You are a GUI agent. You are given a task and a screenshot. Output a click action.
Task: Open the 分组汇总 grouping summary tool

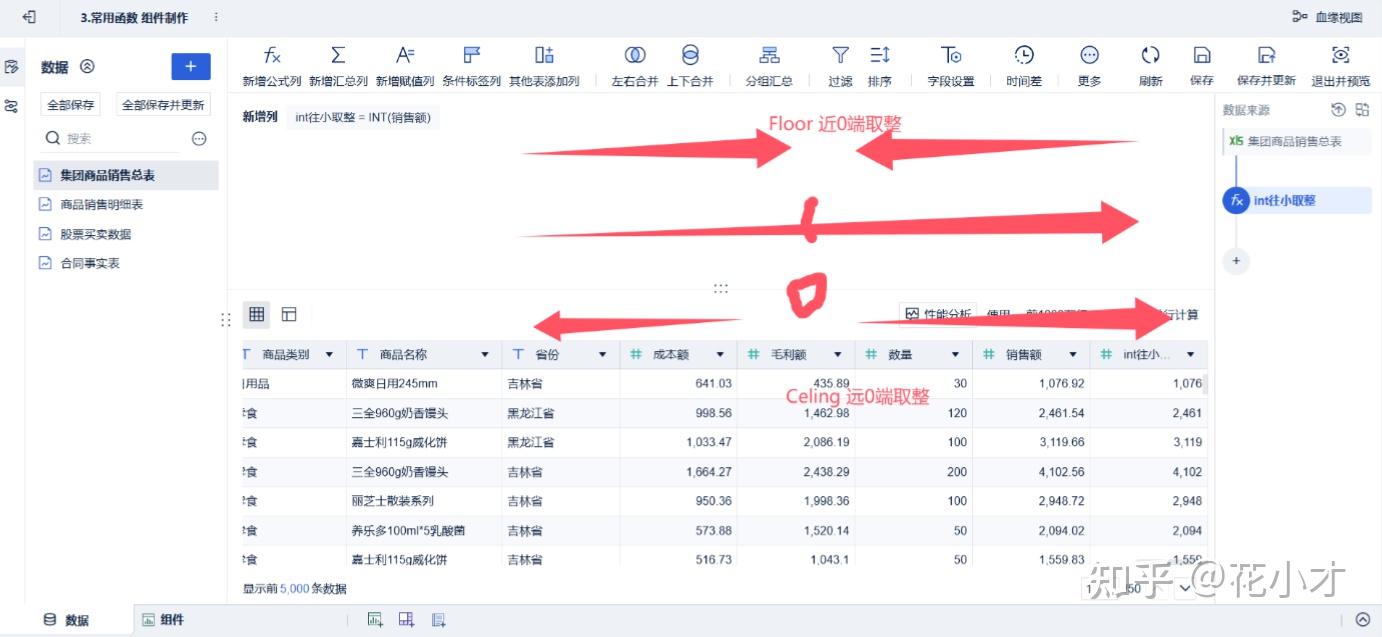coord(768,63)
